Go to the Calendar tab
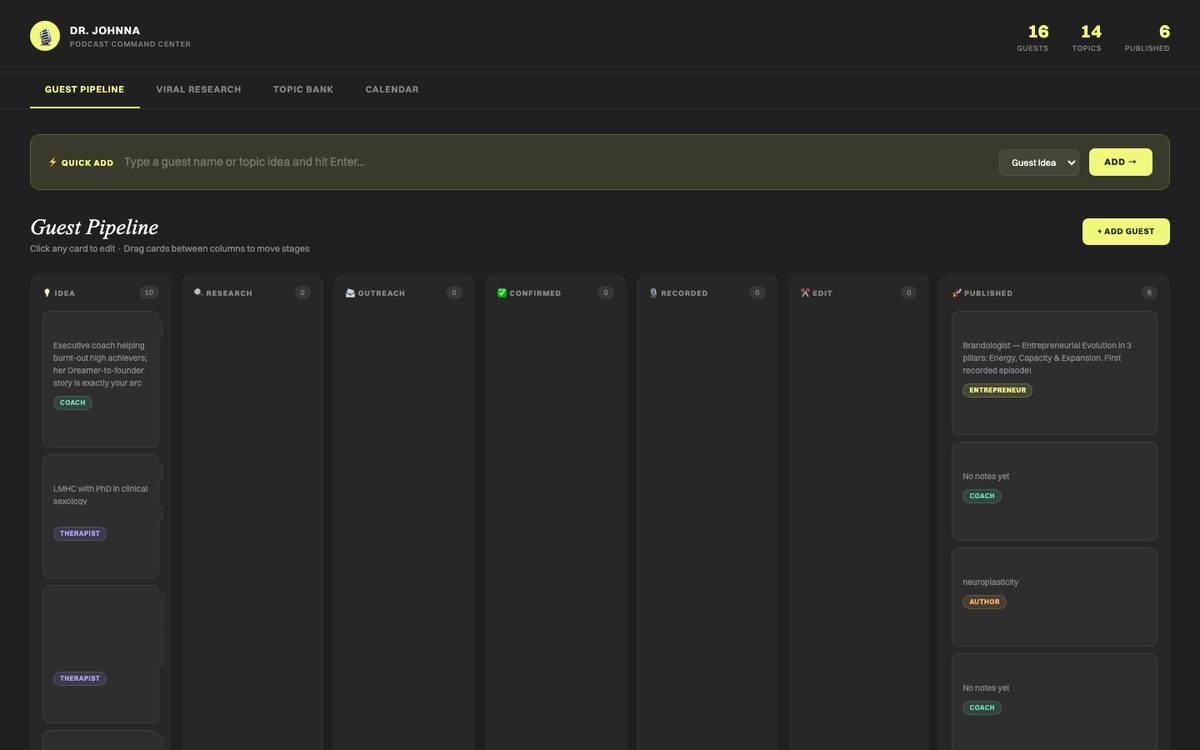1200x750 pixels. (392, 90)
